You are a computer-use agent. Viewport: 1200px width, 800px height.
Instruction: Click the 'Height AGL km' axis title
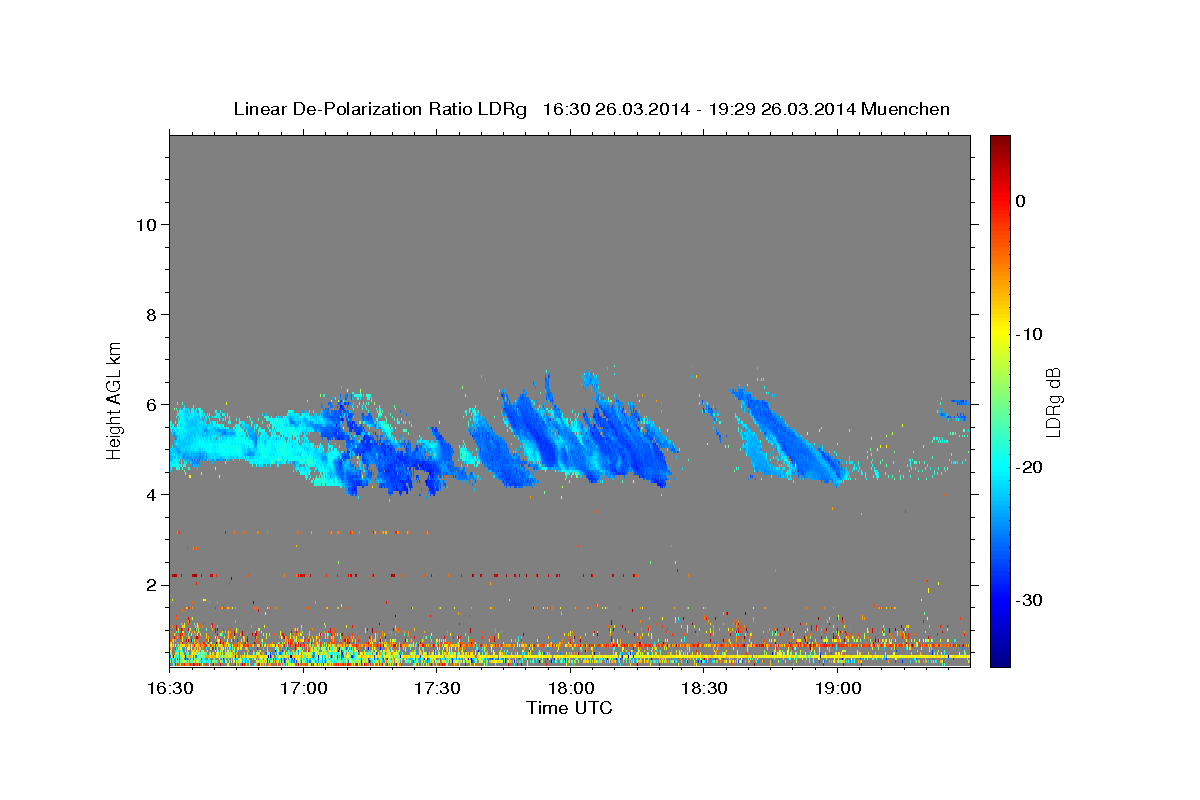pos(115,399)
